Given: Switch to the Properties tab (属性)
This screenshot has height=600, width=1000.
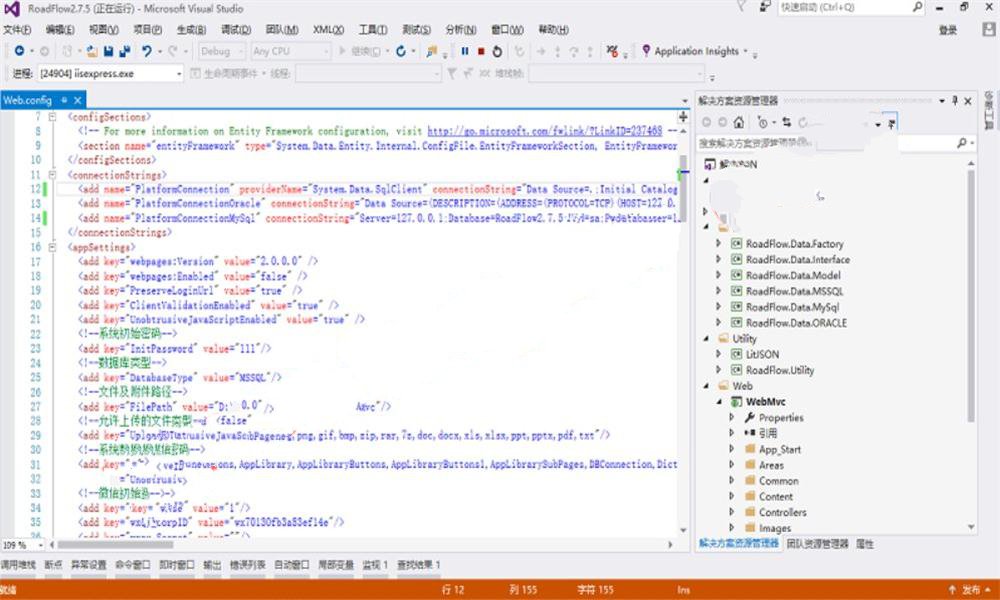Looking at the screenshot, I should coord(864,544).
